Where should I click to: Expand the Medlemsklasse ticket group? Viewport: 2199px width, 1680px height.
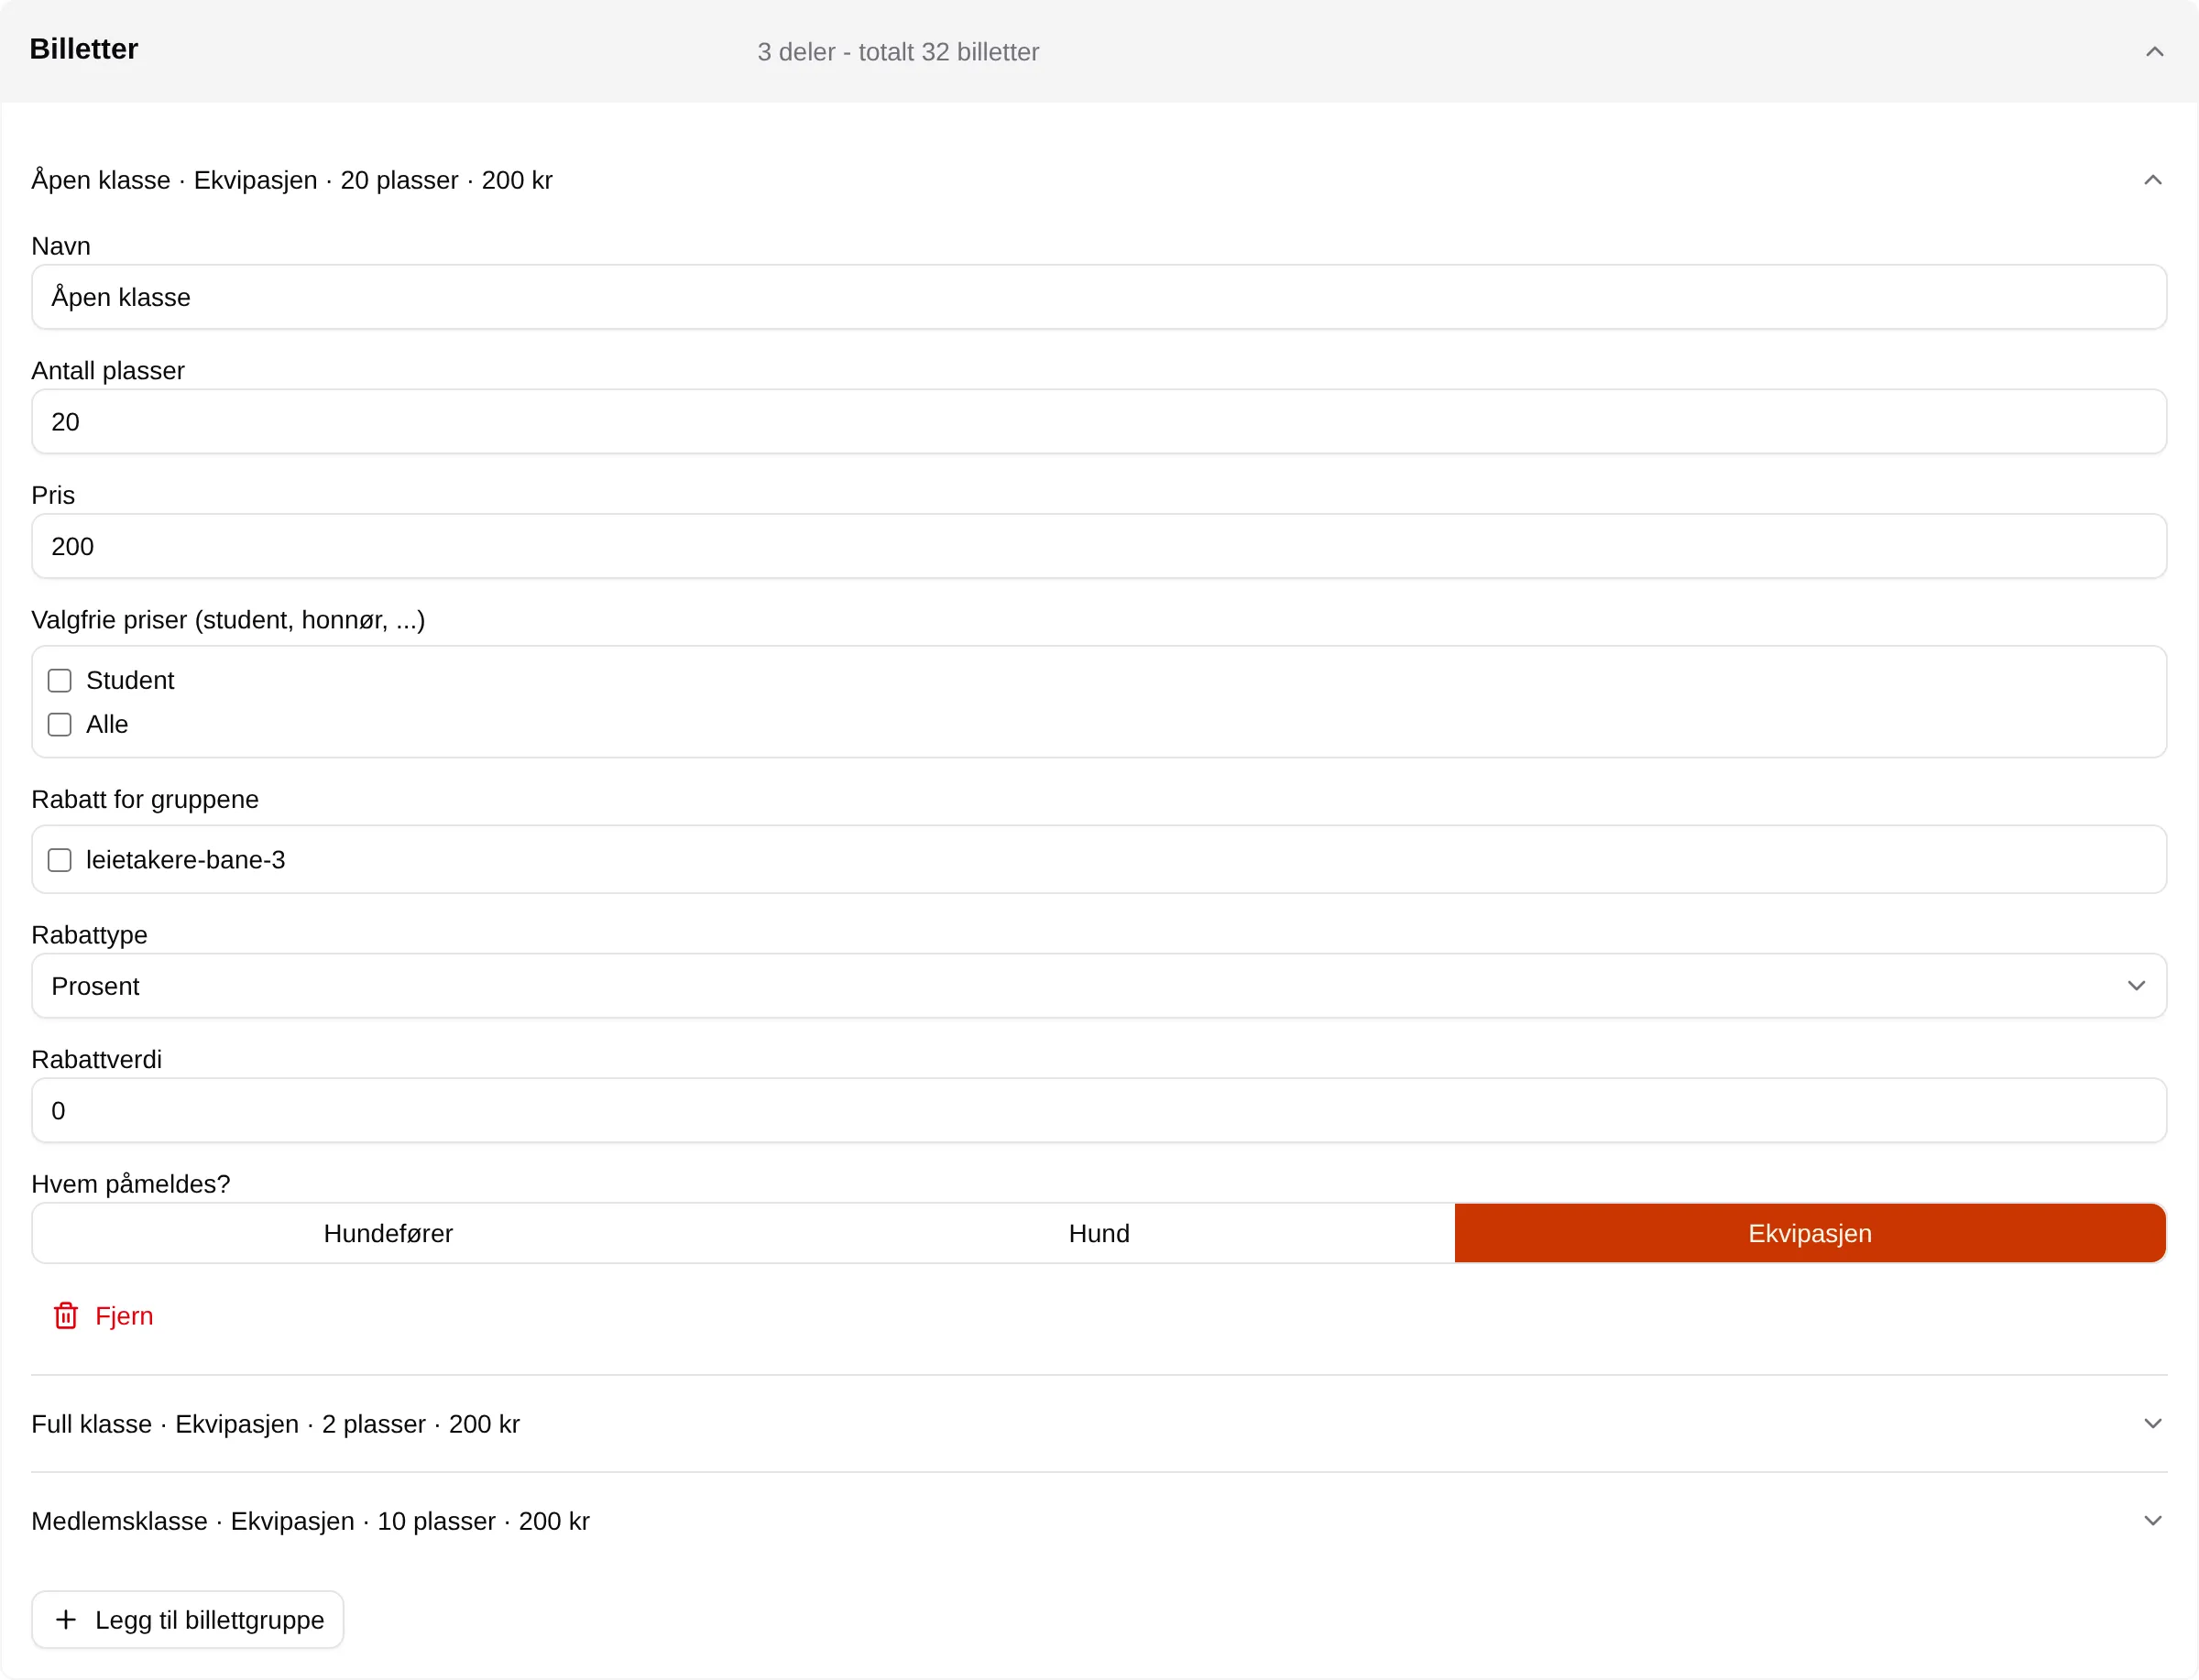point(2152,1520)
